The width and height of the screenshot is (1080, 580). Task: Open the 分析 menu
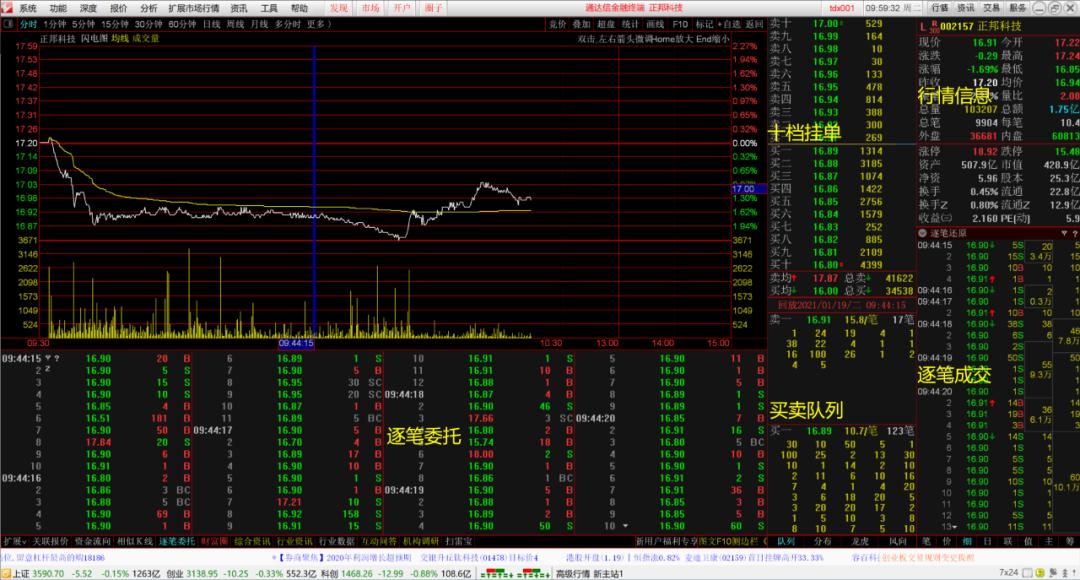click(148, 8)
